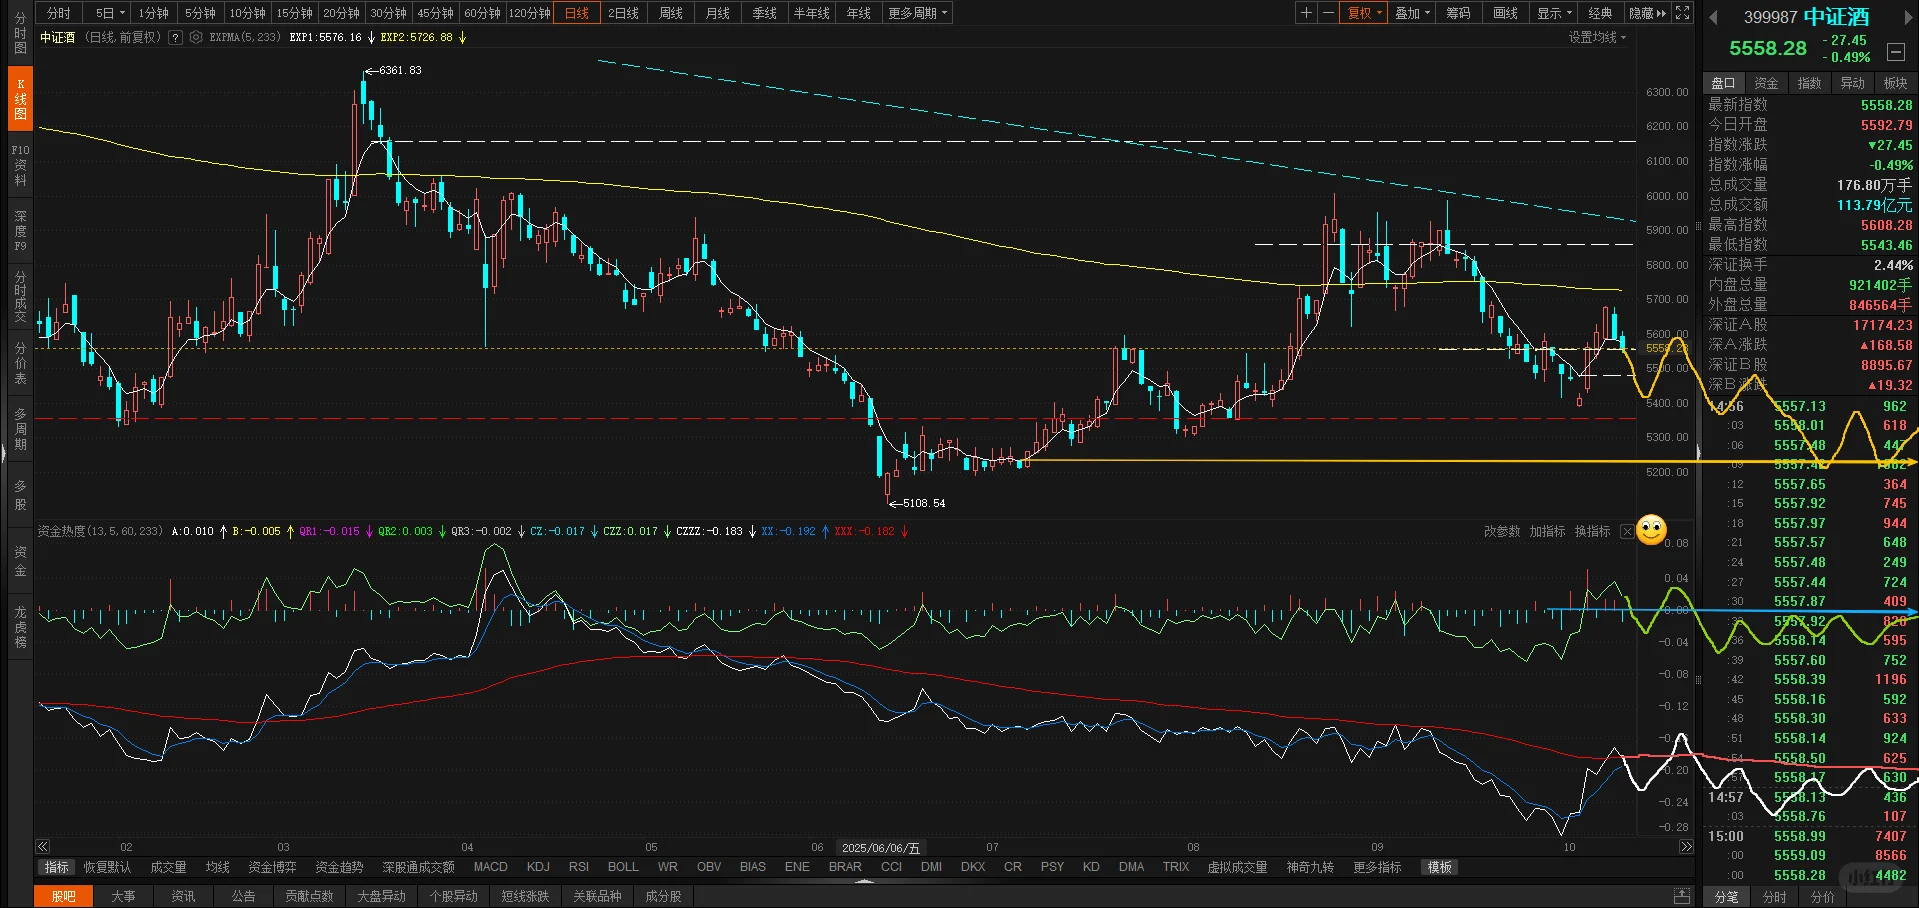Select the 日线 daily period tab
This screenshot has height=908, width=1919.
tap(577, 13)
